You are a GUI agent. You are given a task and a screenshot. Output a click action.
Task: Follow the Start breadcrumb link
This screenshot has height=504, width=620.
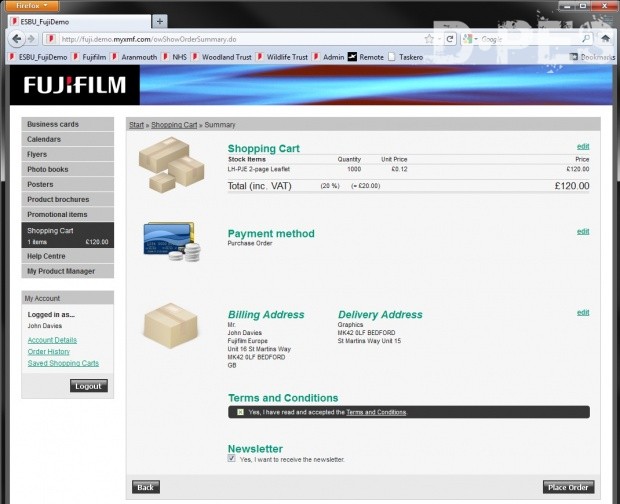tap(136, 125)
